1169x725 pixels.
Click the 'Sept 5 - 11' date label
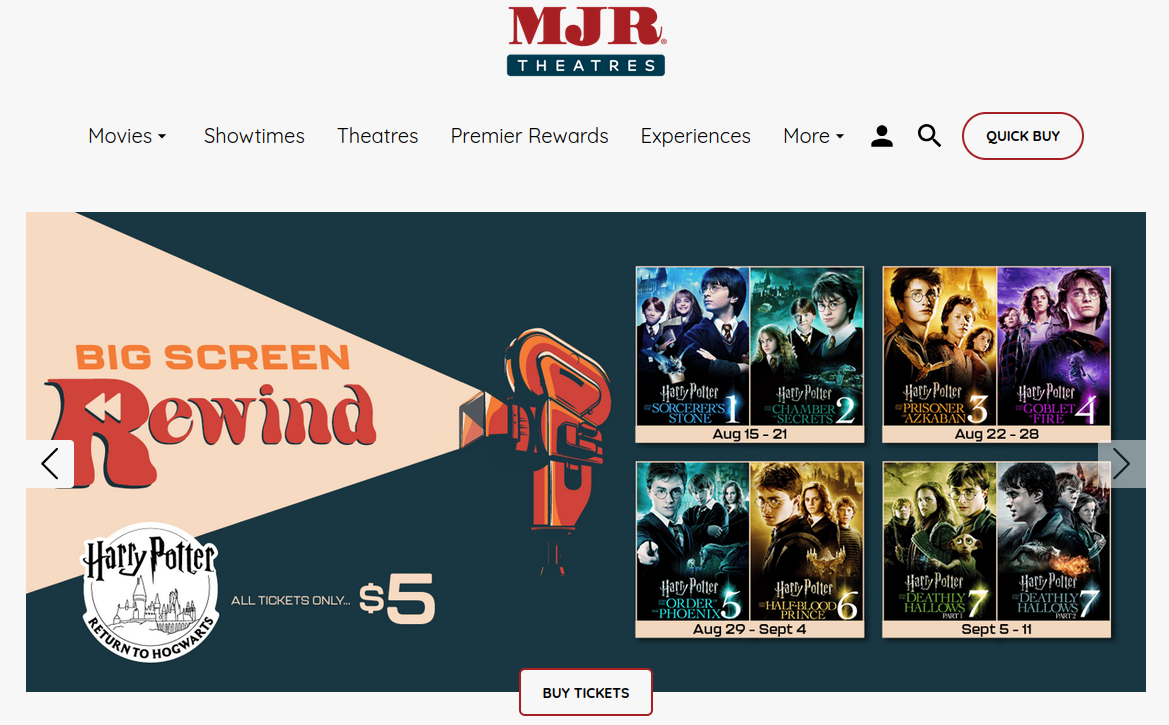997,630
